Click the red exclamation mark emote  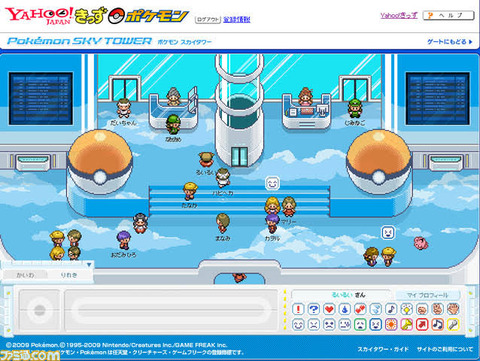pos(298,309)
